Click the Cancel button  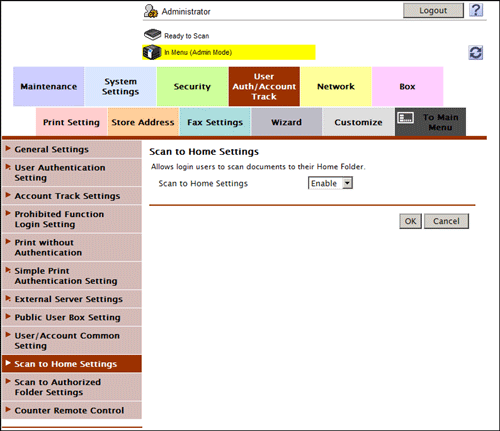click(446, 221)
